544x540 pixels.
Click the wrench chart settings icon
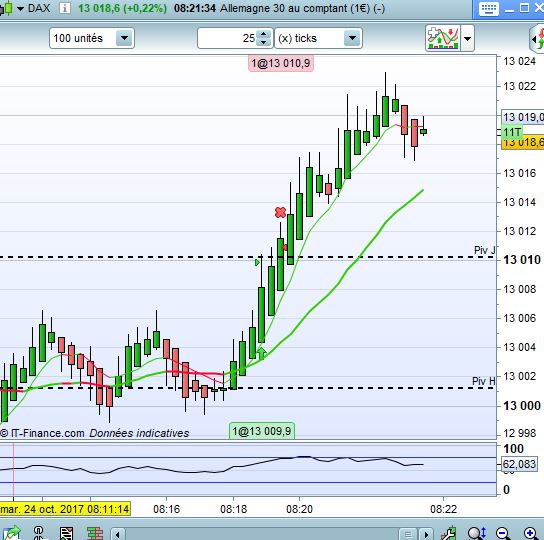click(449, 533)
